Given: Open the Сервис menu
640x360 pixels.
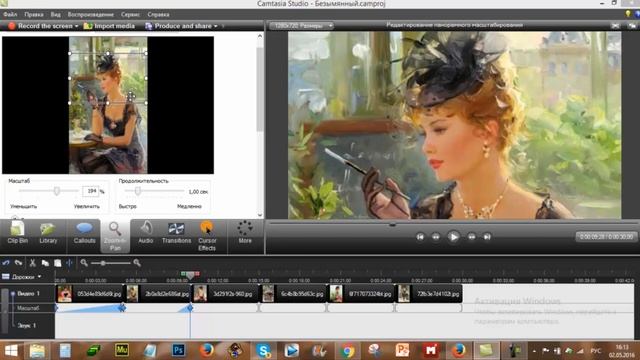Looking at the screenshot, I should 130,14.
